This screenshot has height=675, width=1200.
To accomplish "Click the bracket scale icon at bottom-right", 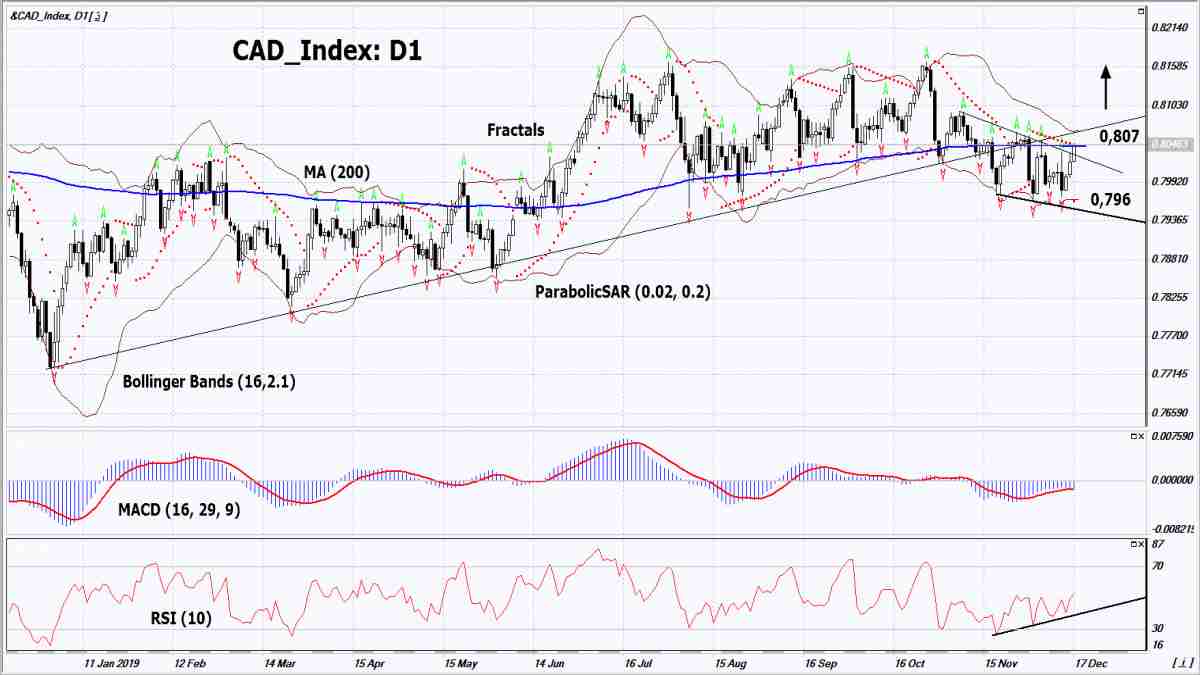I will click(1182, 662).
